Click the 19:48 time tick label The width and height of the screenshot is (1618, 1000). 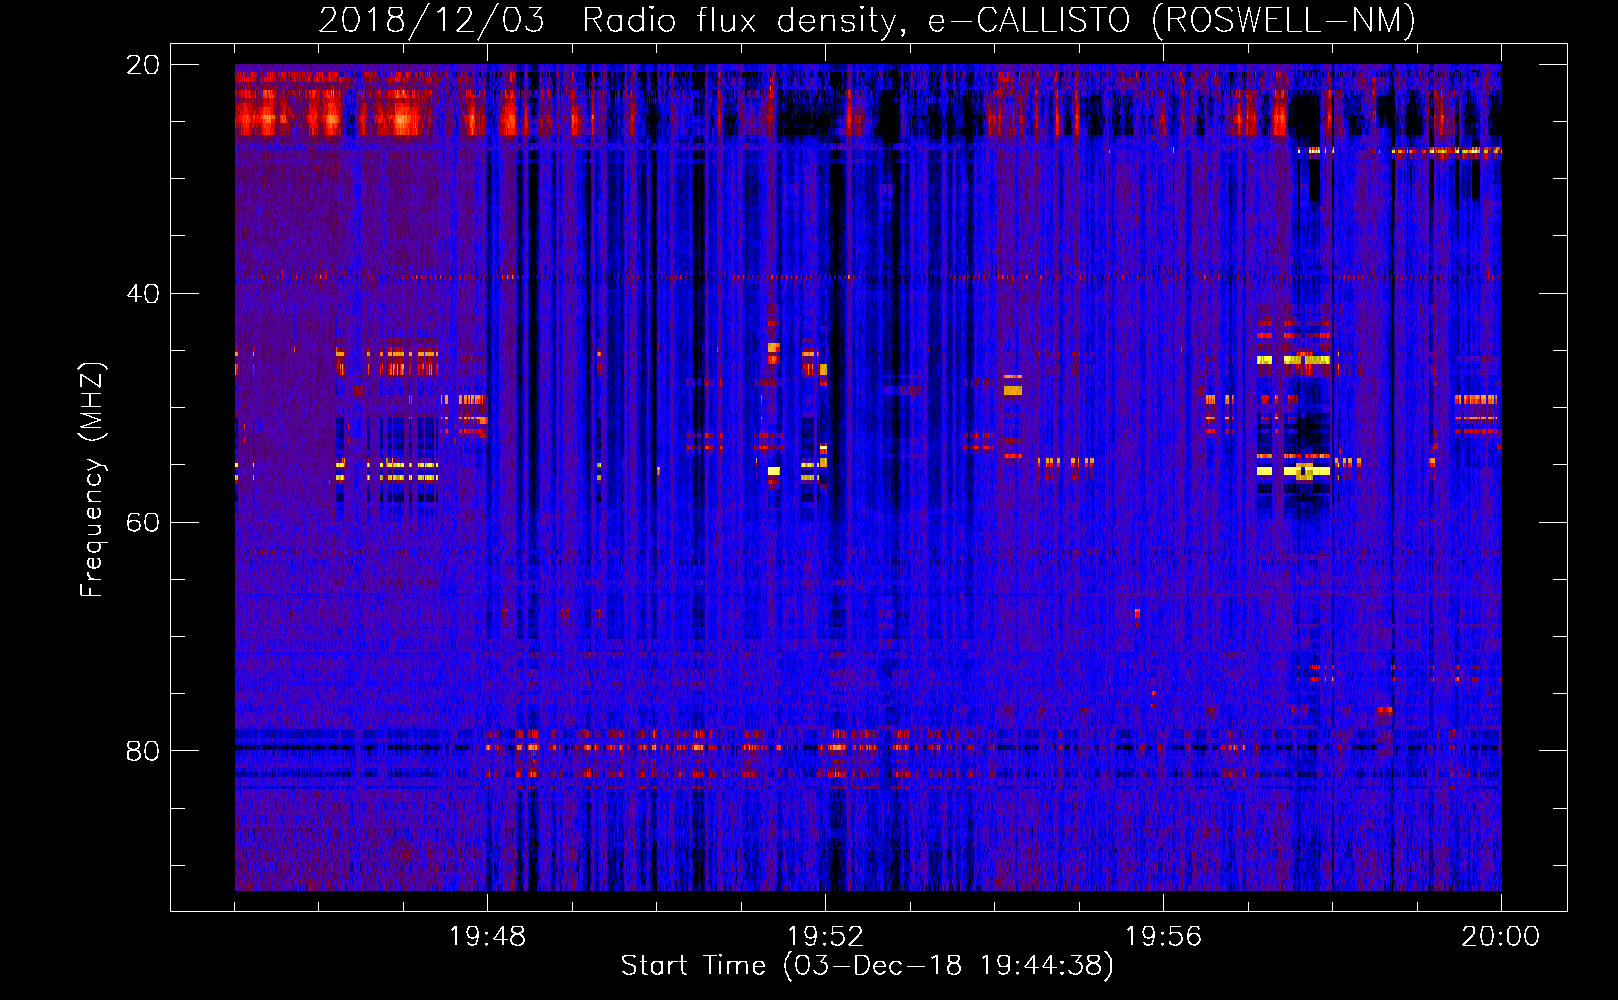coord(488,937)
